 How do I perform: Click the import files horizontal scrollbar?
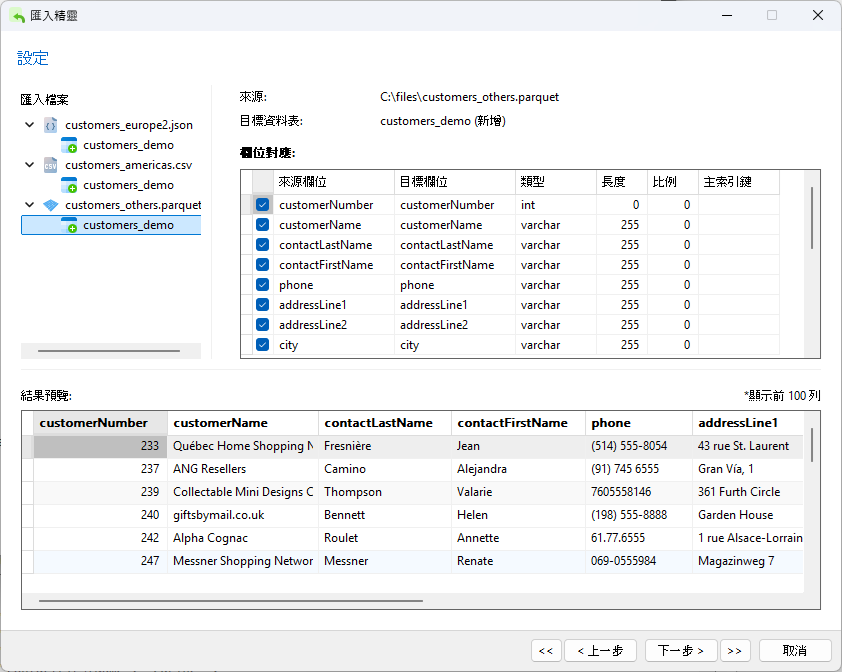tap(109, 351)
